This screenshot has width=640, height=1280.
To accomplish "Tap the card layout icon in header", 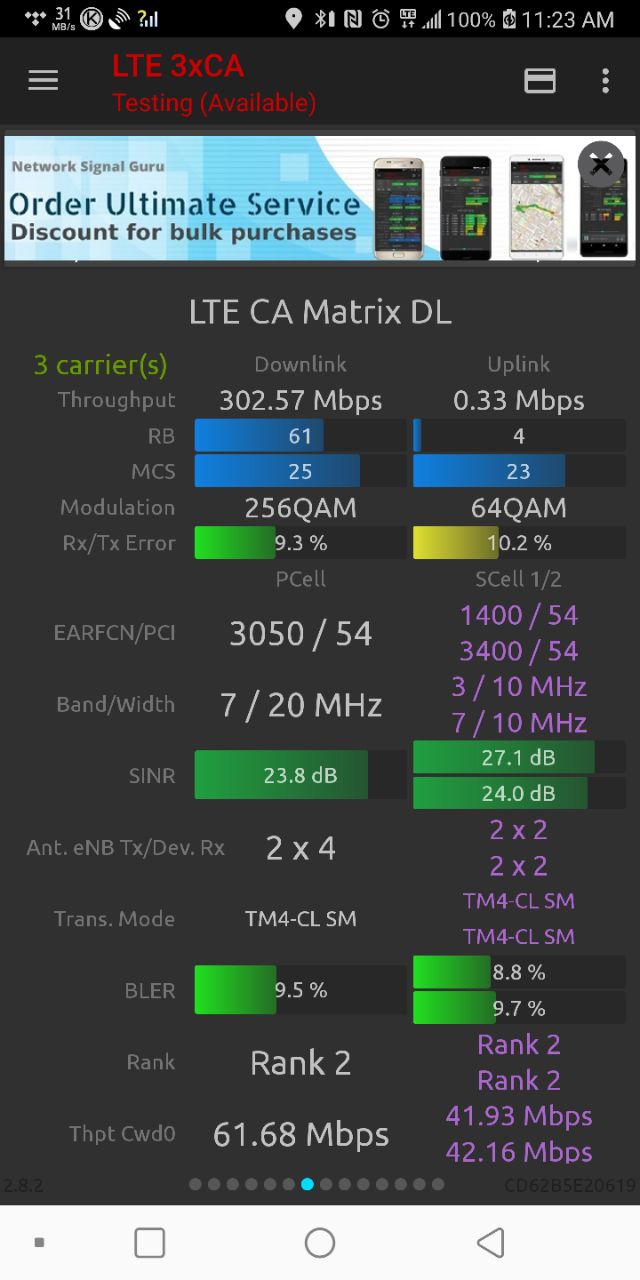I will (x=540, y=81).
